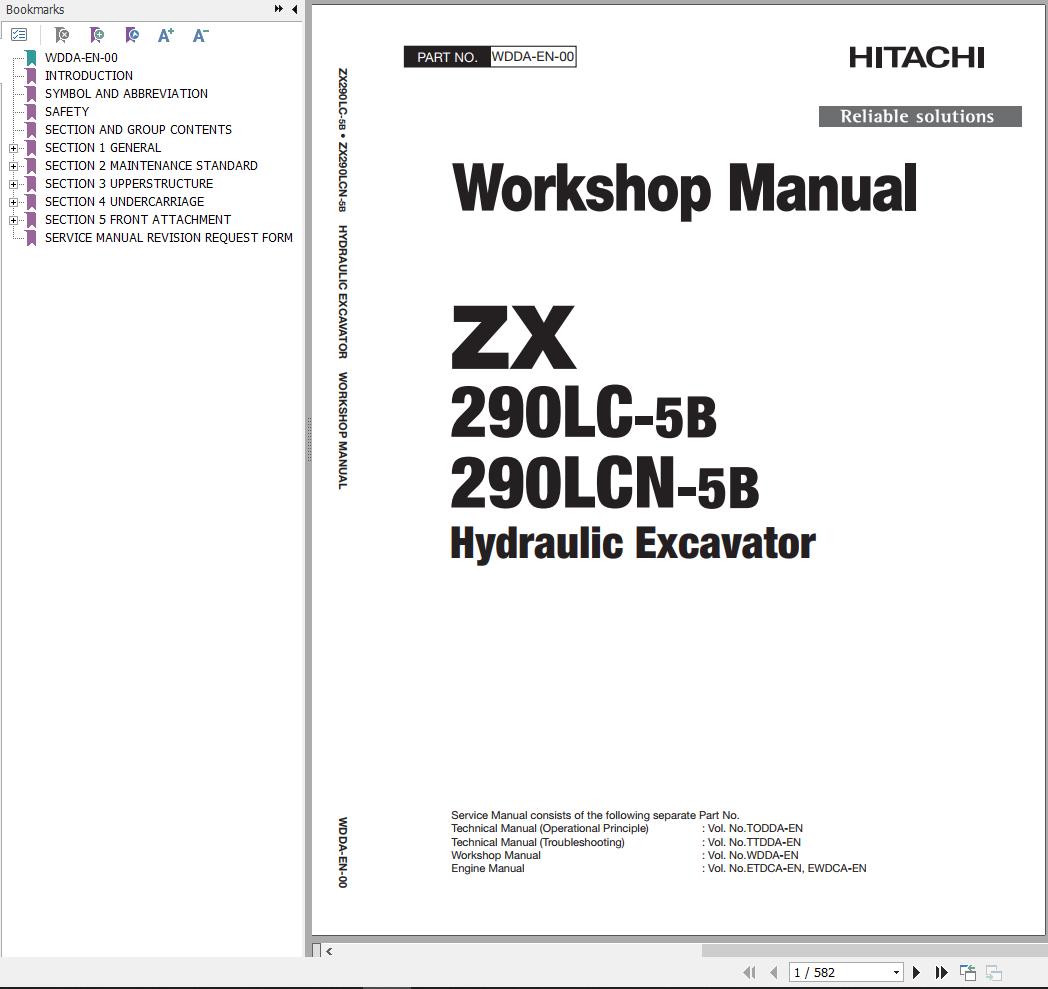
Task: Open the INTRODUCTION bookmark
Action: click(89, 76)
